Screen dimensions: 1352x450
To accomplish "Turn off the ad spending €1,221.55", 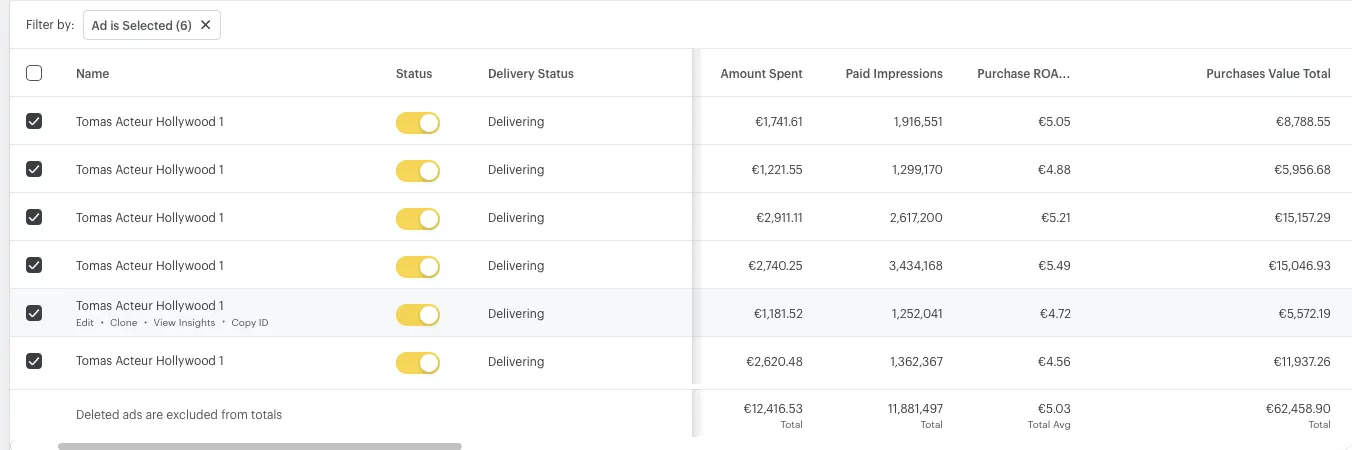I will (x=418, y=170).
